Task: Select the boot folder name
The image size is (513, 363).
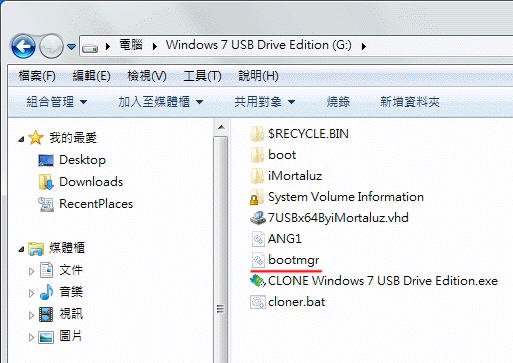Action: click(x=282, y=155)
